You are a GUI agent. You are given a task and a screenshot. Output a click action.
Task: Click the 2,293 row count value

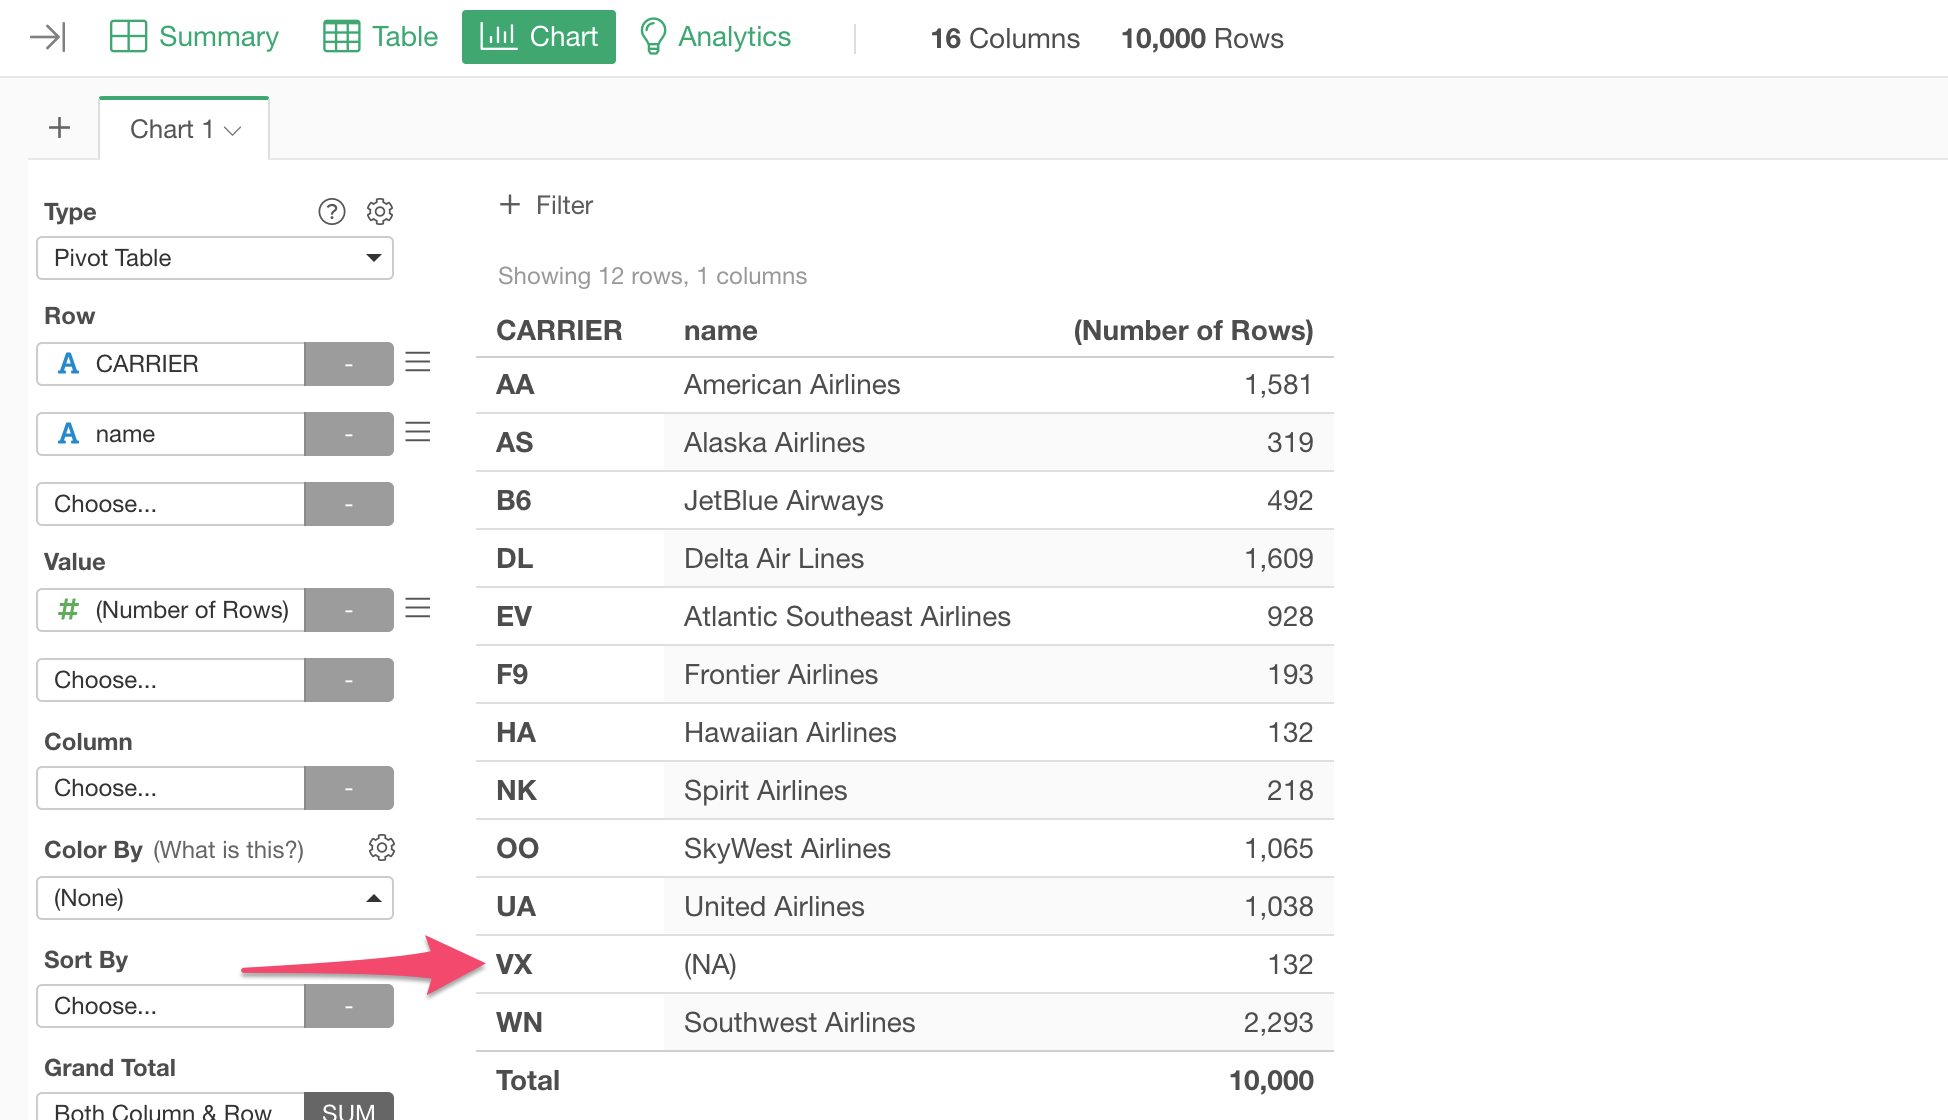coord(1278,1023)
